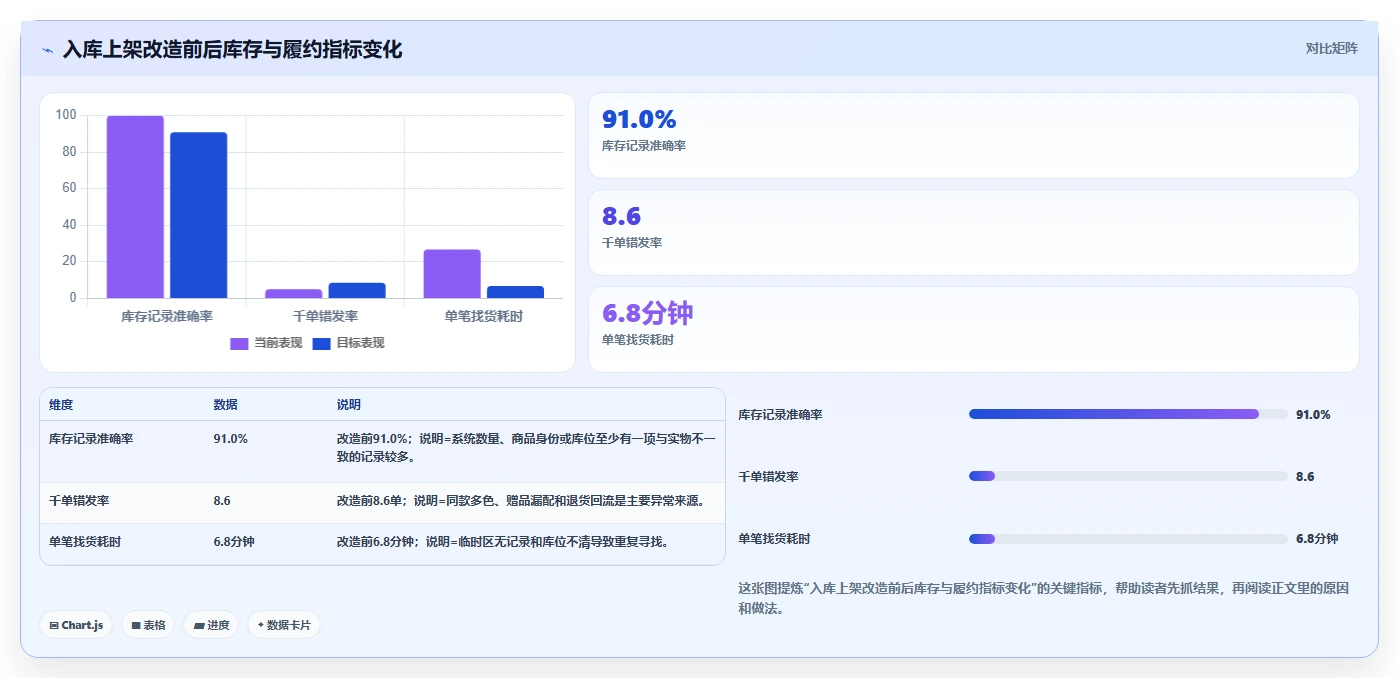The height and width of the screenshot is (678, 1399).
Task: Click the 100 y-axis tick label
Action: pyautogui.click(x=66, y=115)
